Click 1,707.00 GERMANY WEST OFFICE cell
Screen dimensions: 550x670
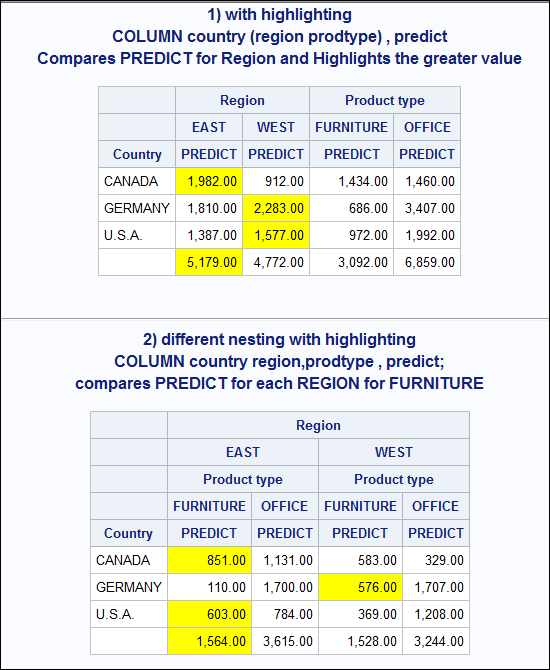[436, 587]
